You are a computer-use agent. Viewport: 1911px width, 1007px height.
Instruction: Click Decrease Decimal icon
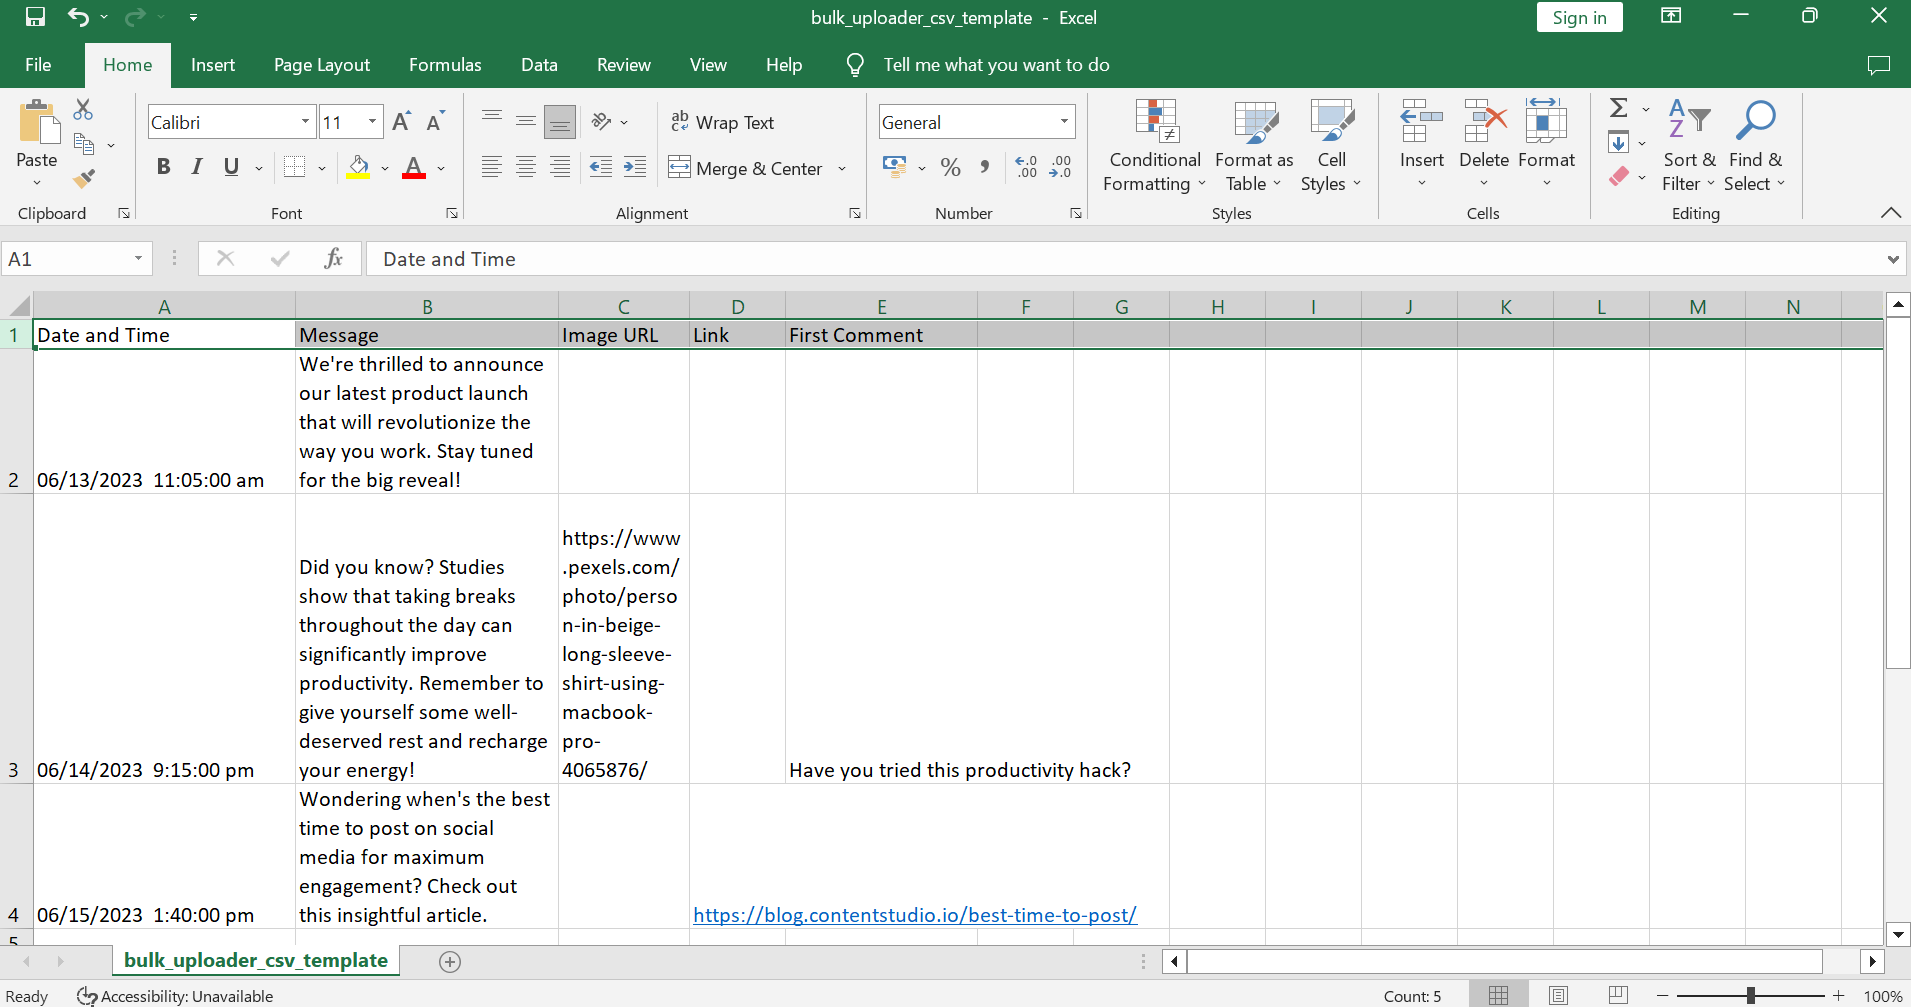[x=1060, y=168]
